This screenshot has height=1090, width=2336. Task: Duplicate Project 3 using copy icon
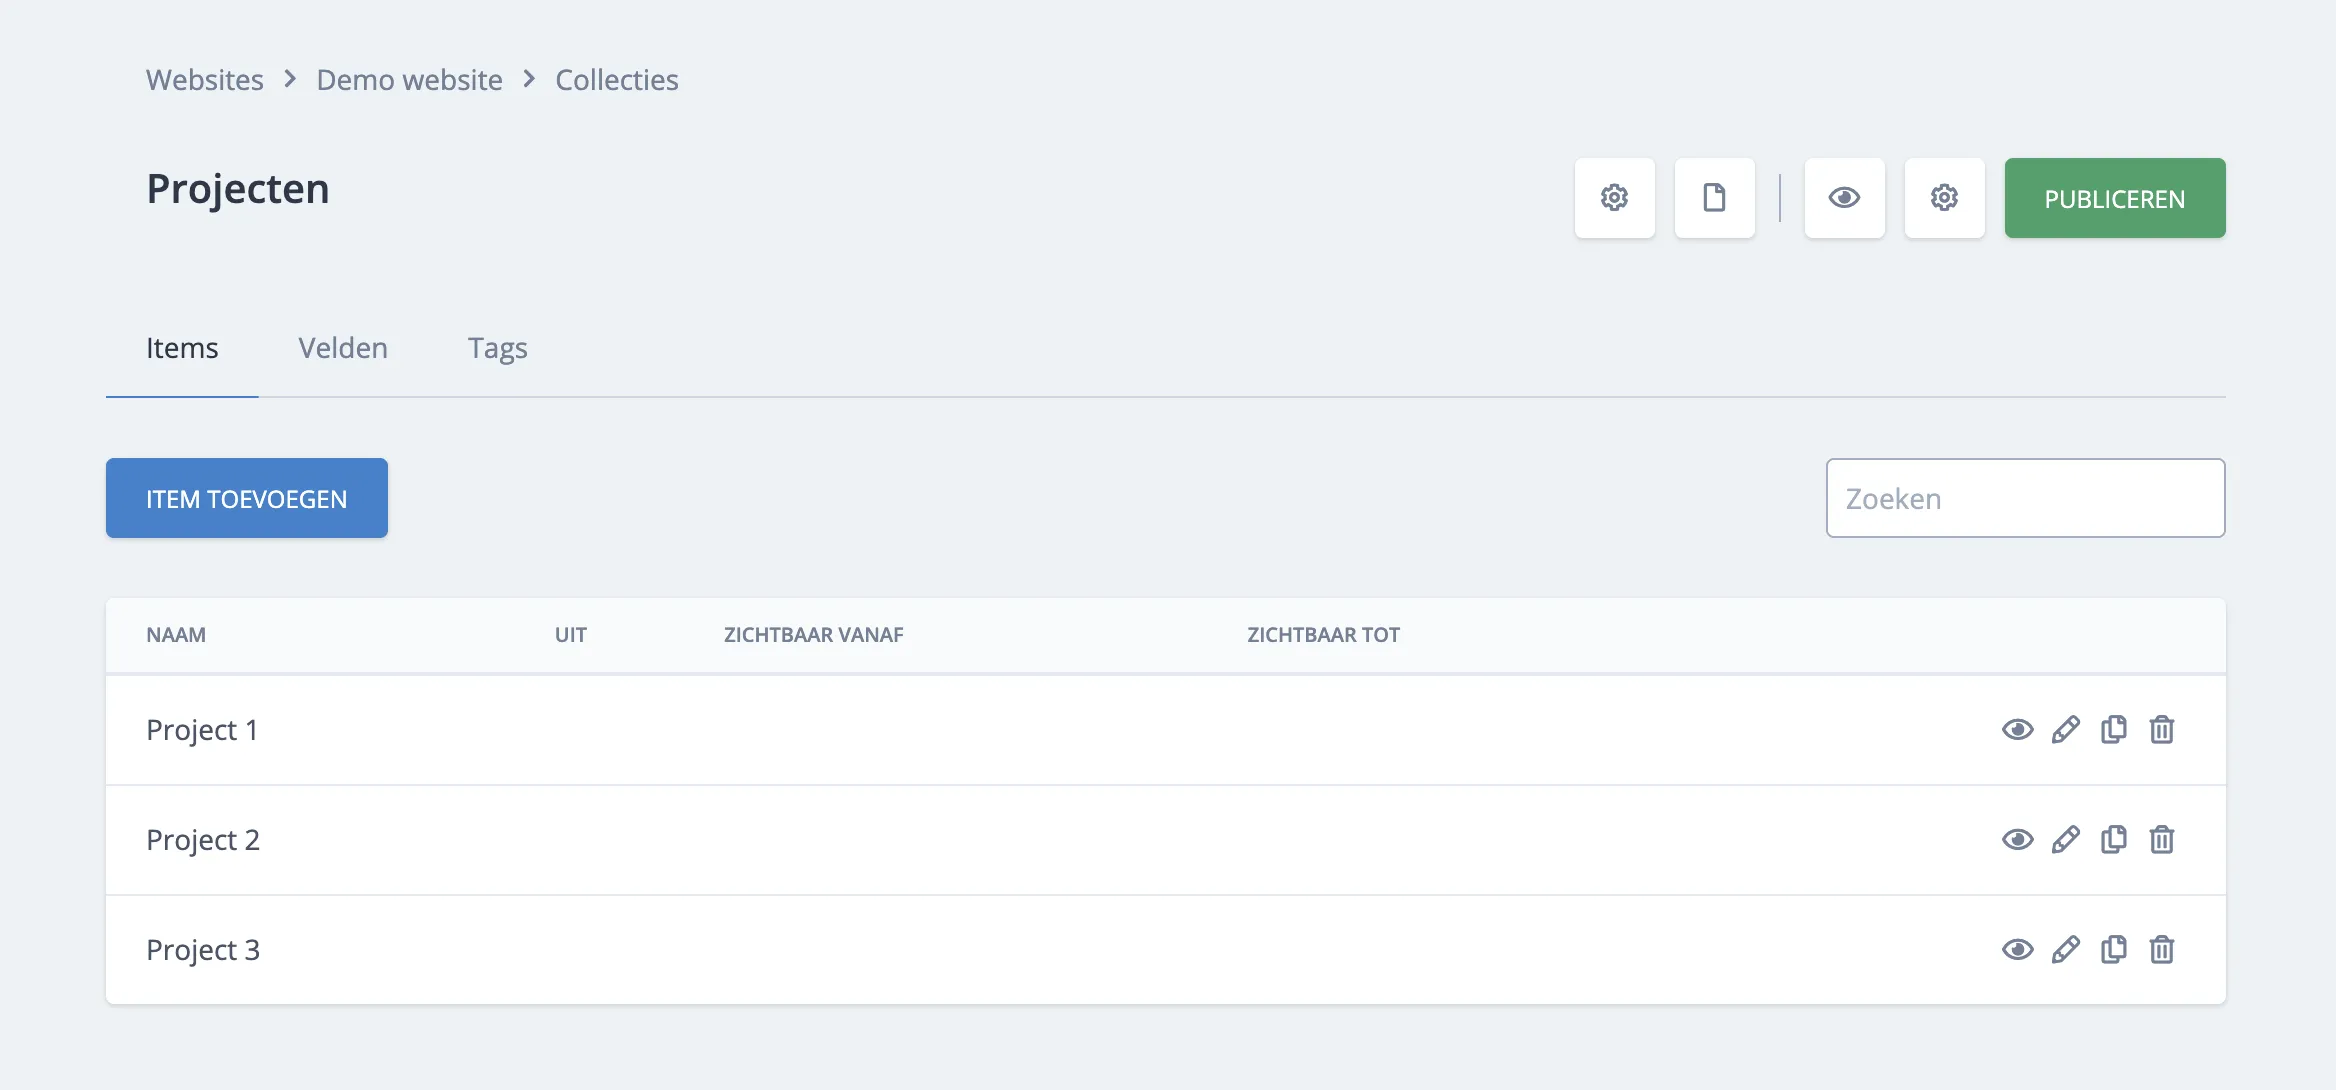(x=2113, y=950)
